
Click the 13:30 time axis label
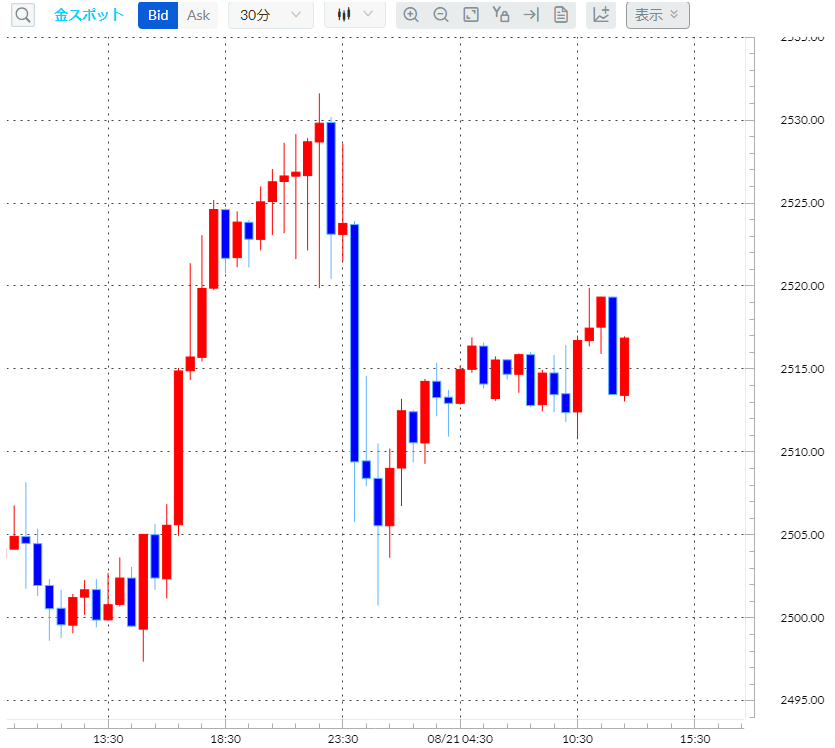[108, 739]
